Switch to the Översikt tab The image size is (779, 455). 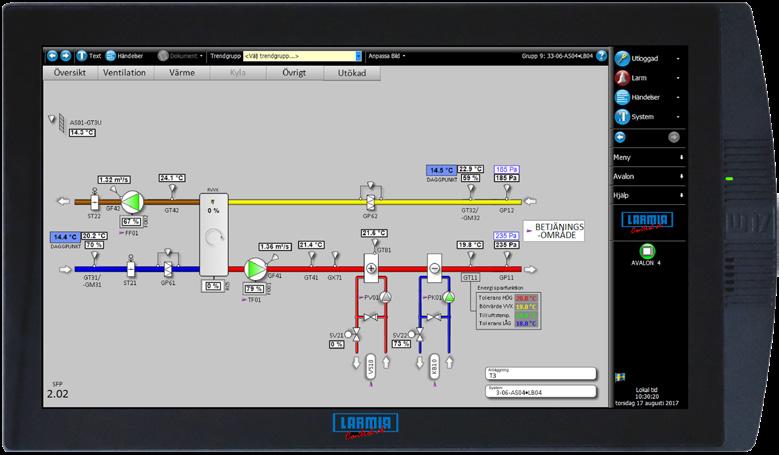(70, 73)
